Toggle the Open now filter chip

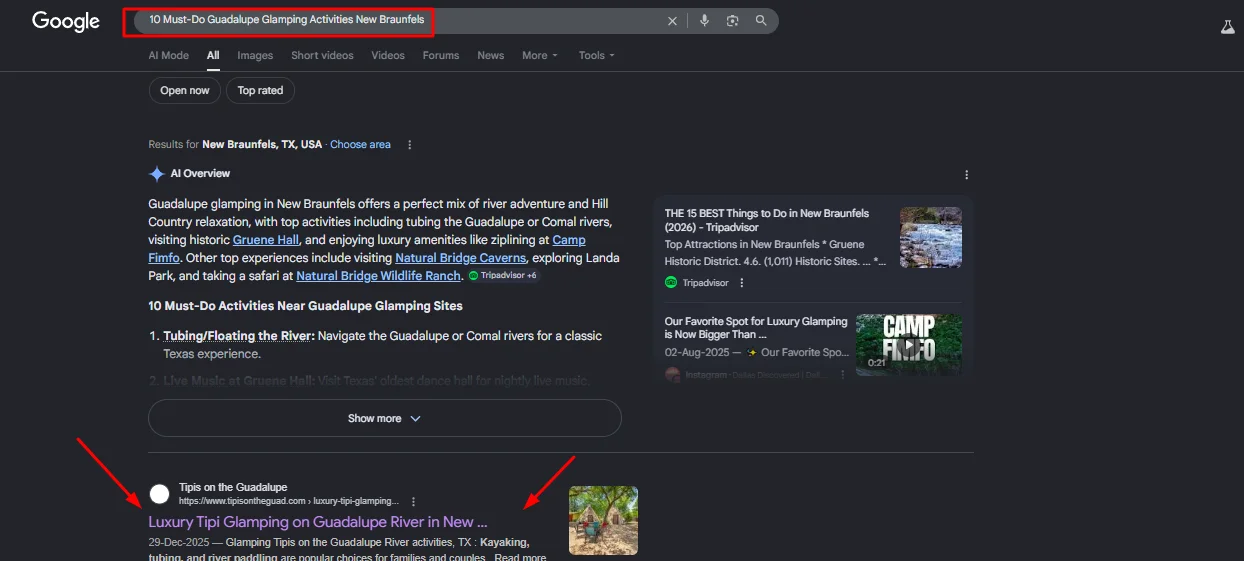[x=185, y=90]
